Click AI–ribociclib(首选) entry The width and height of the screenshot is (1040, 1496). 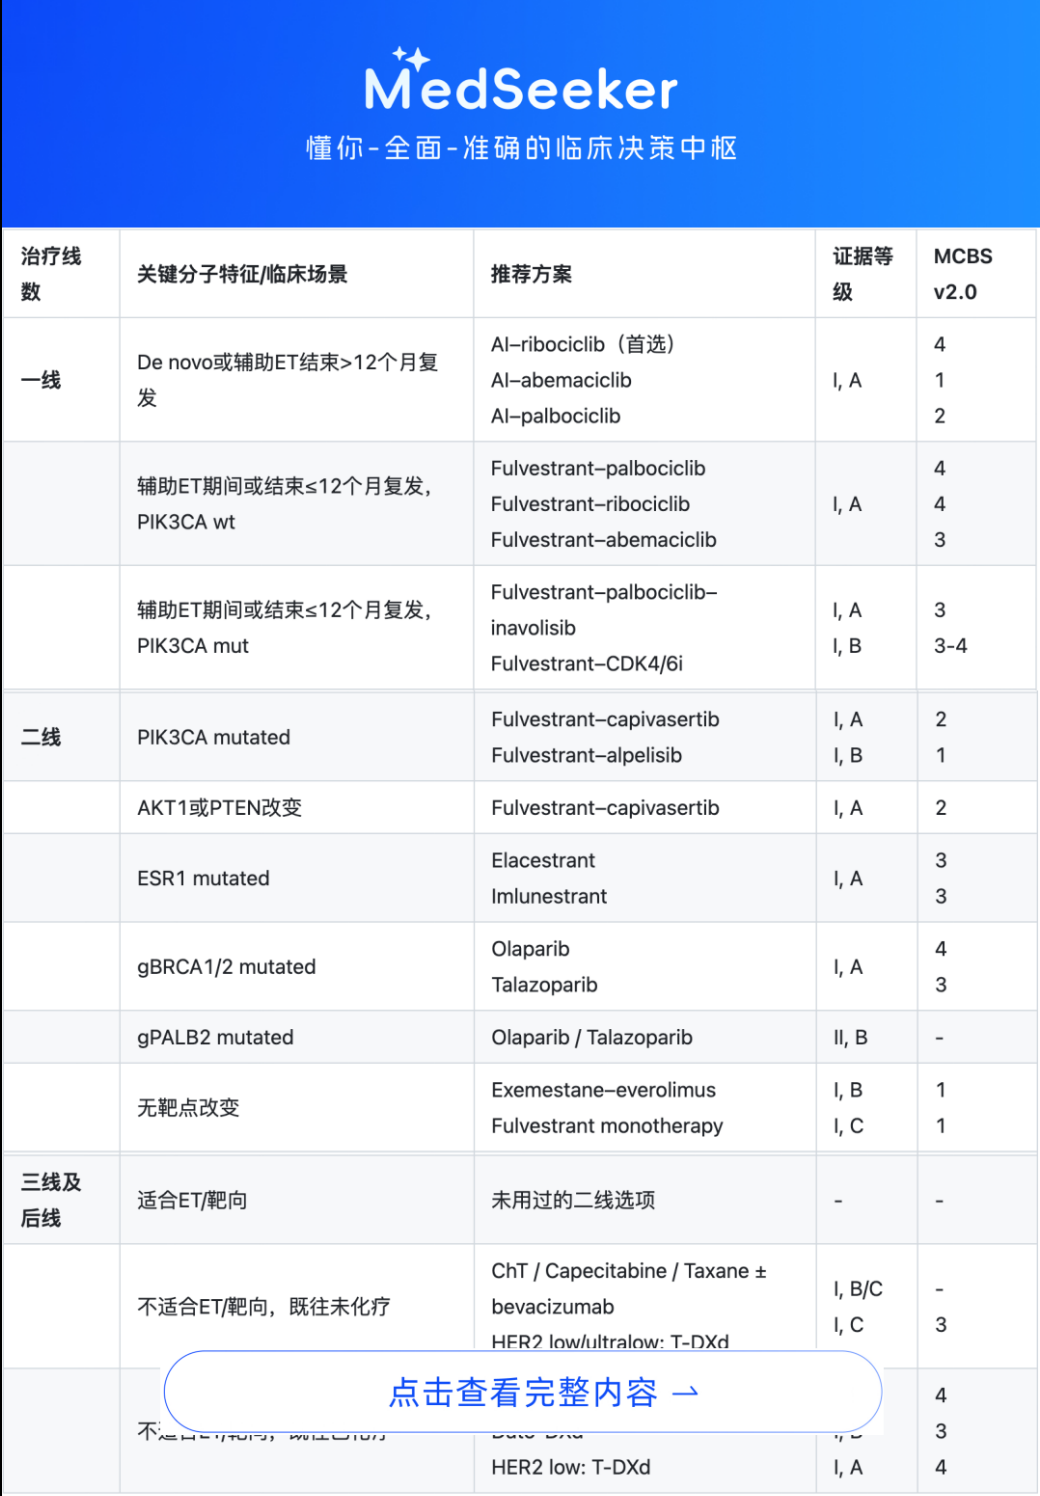point(584,344)
